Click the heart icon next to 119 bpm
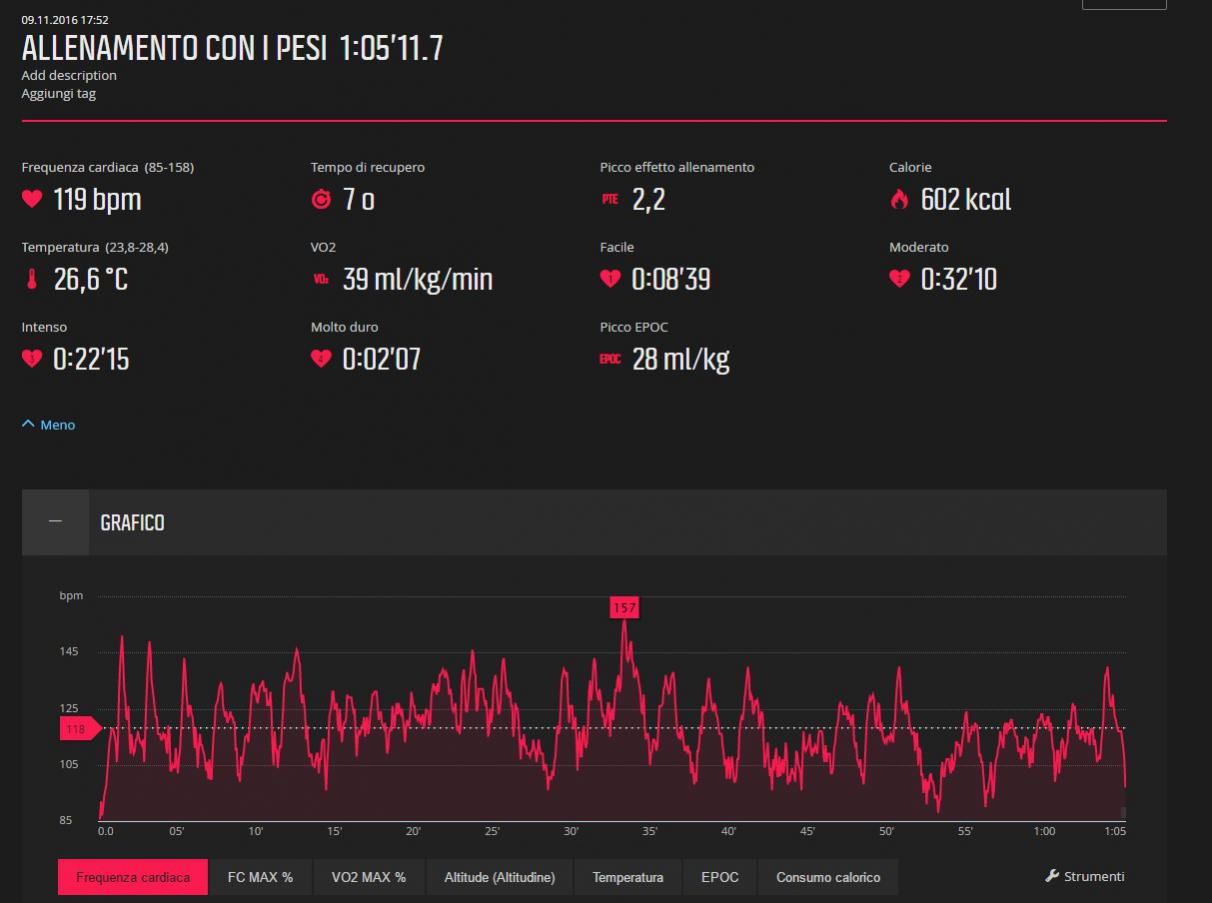This screenshot has height=903, width=1212. pyautogui.click(x=32, y=200)
